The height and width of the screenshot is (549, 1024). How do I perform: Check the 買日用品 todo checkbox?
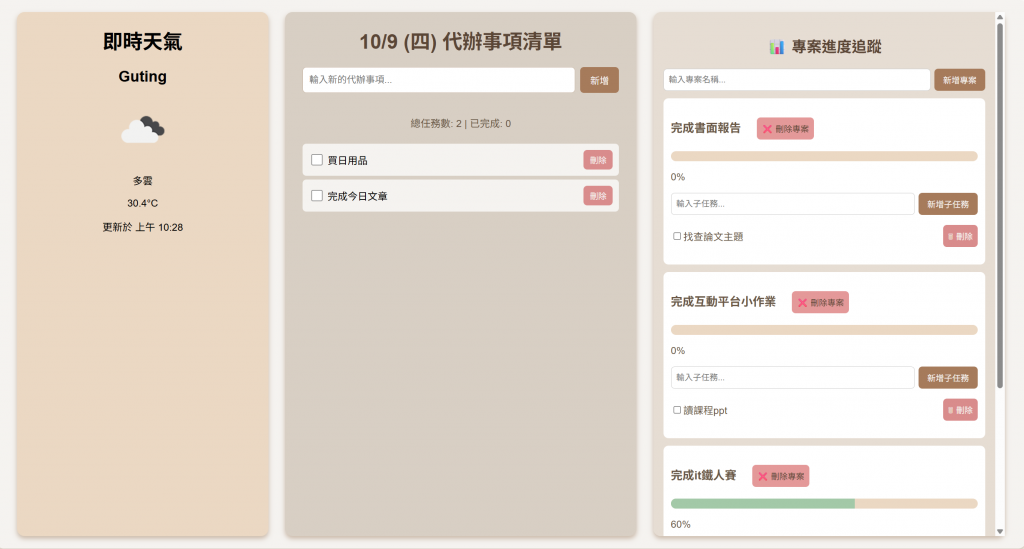tap(317, 160)
